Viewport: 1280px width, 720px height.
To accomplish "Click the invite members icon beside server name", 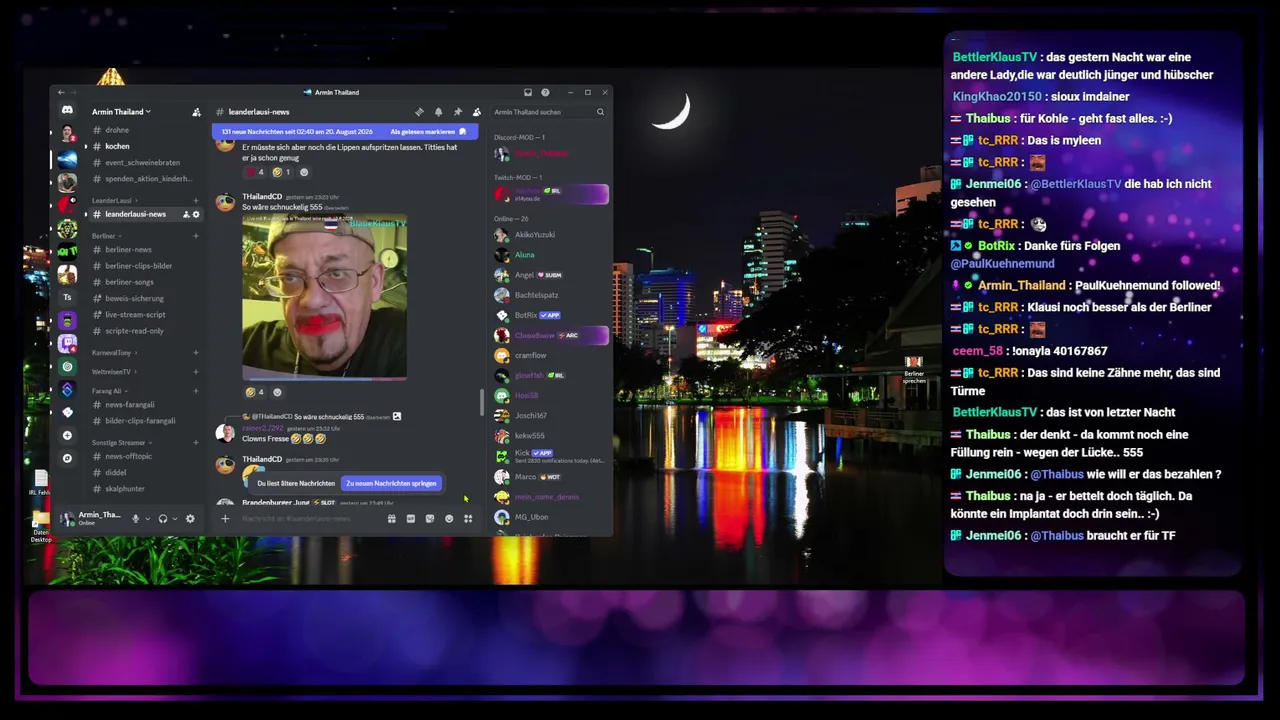I will (x=196, y=112).
